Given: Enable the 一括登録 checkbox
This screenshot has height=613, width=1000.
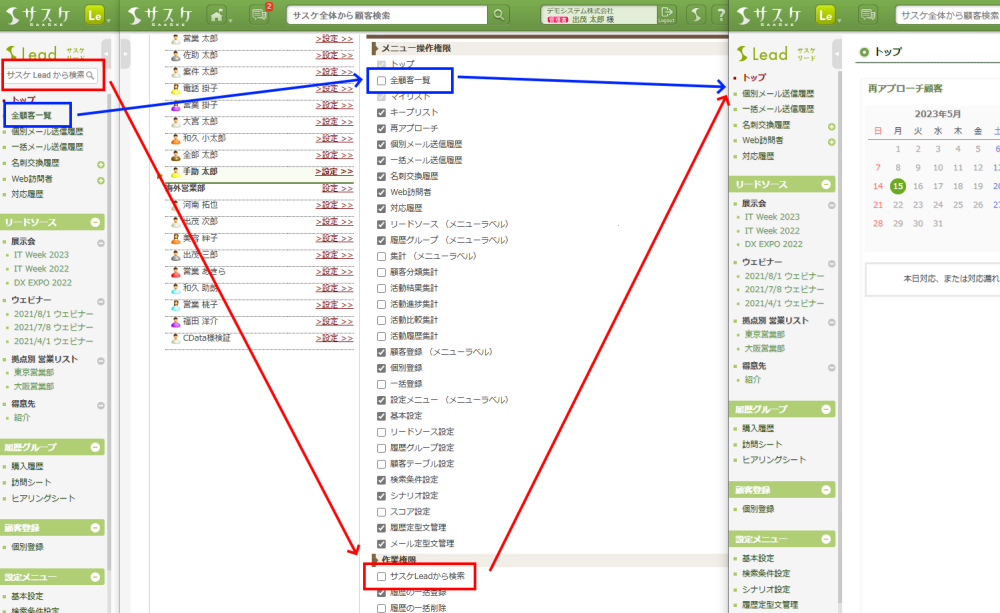Looking at the screenshot, I should (x=381, y=384).
